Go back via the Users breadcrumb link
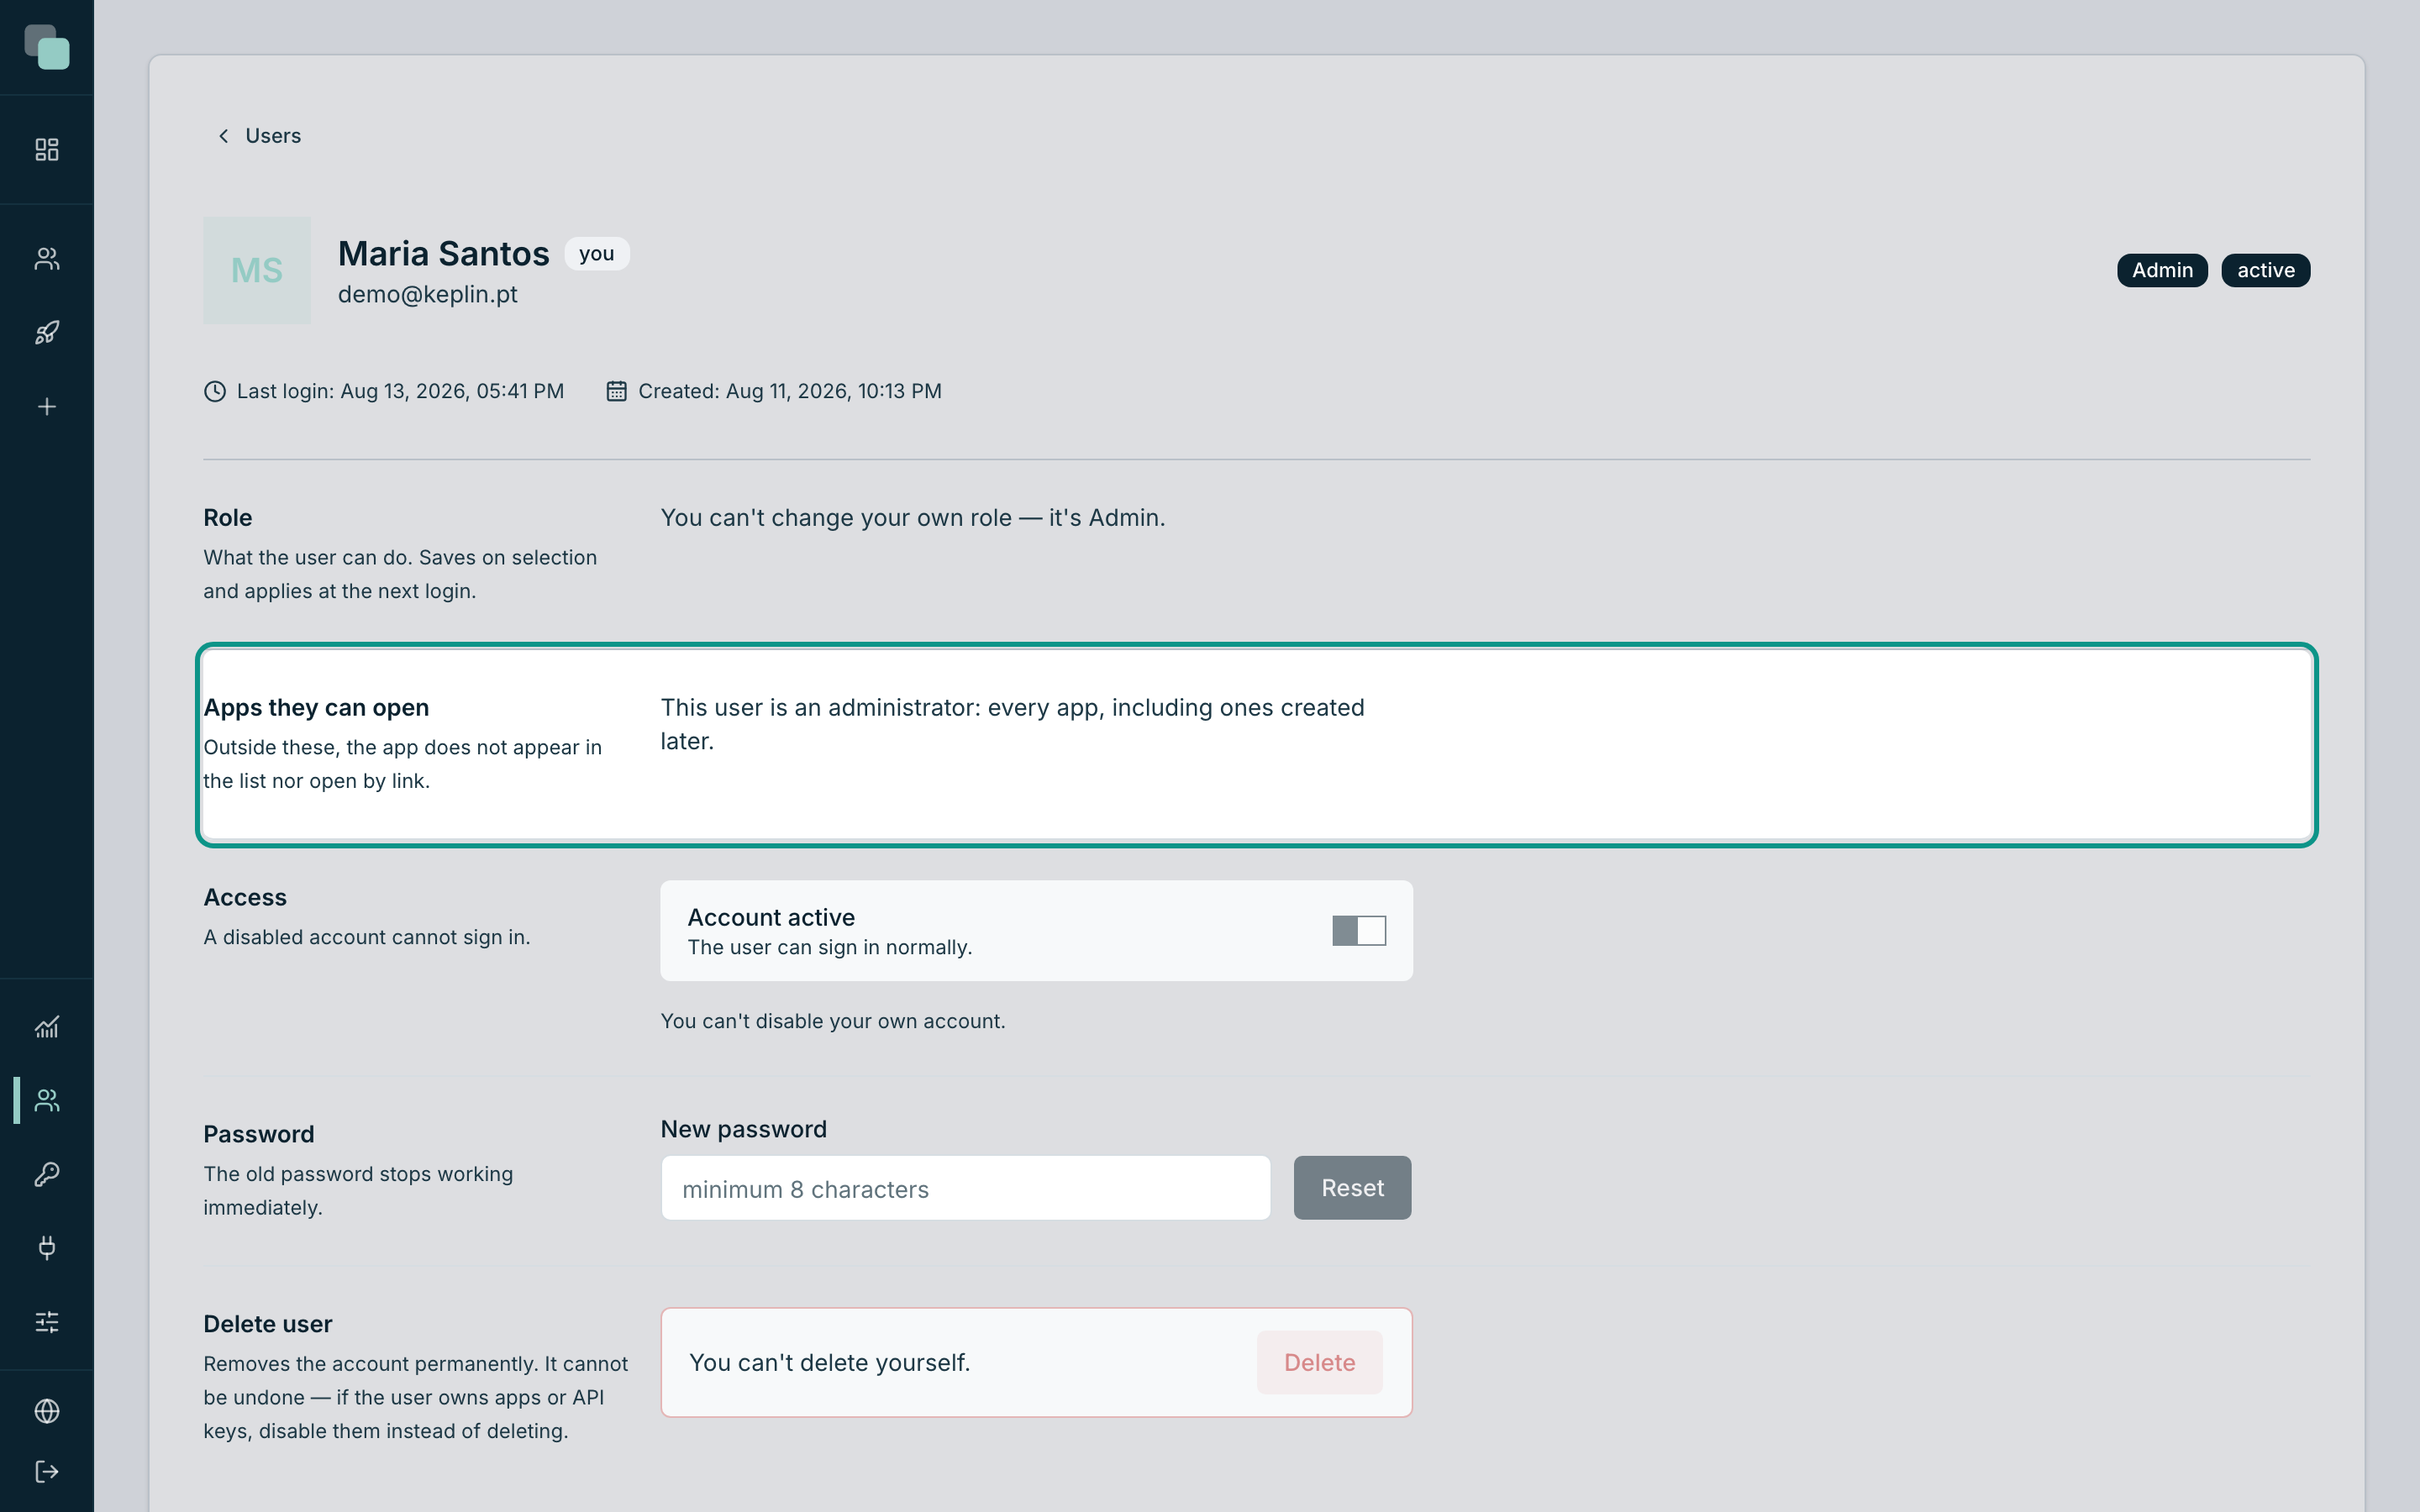Screen dimensions: 2420x1512 pyautogui.click(x=273, y=136)
